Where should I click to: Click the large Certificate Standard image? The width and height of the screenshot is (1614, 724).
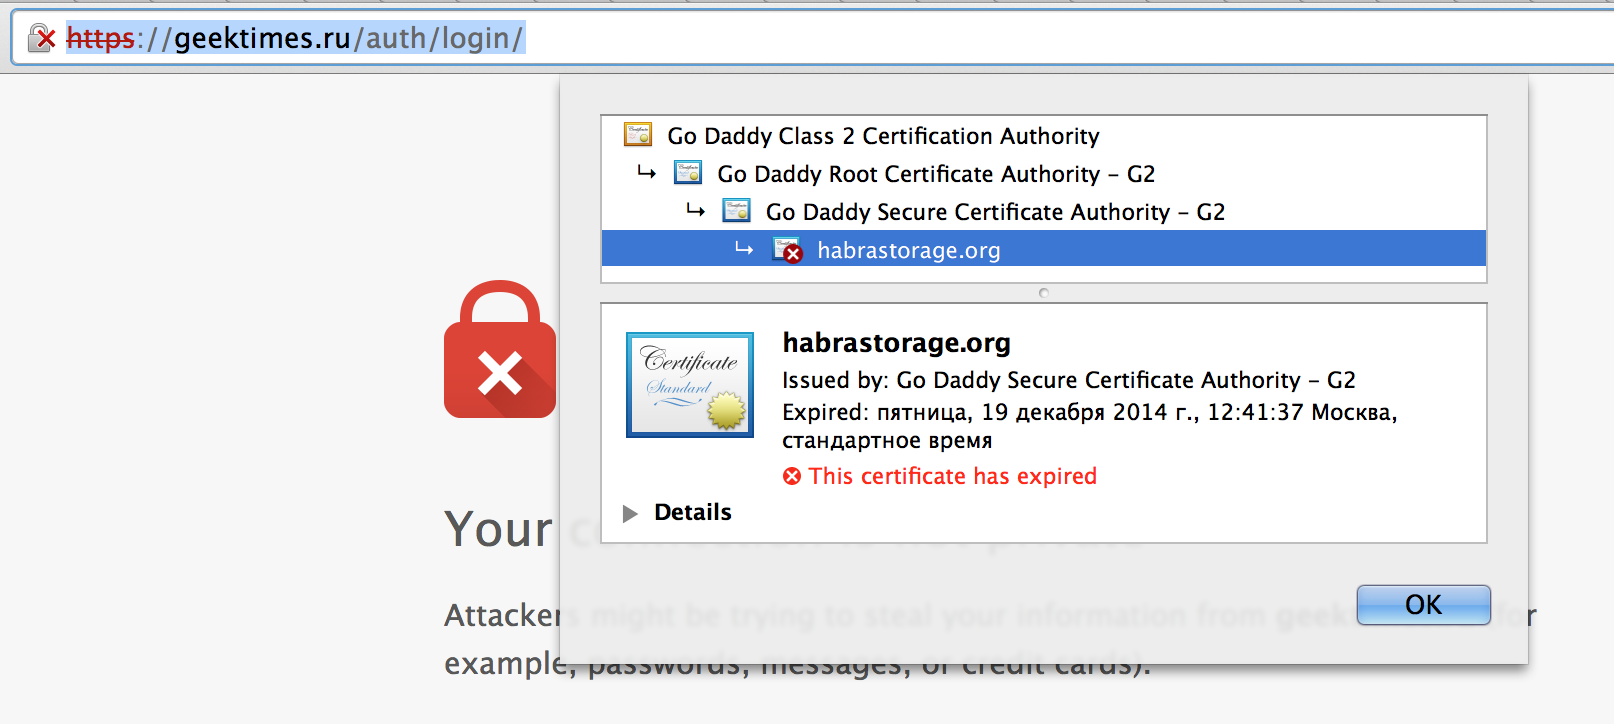pos(690,385)
